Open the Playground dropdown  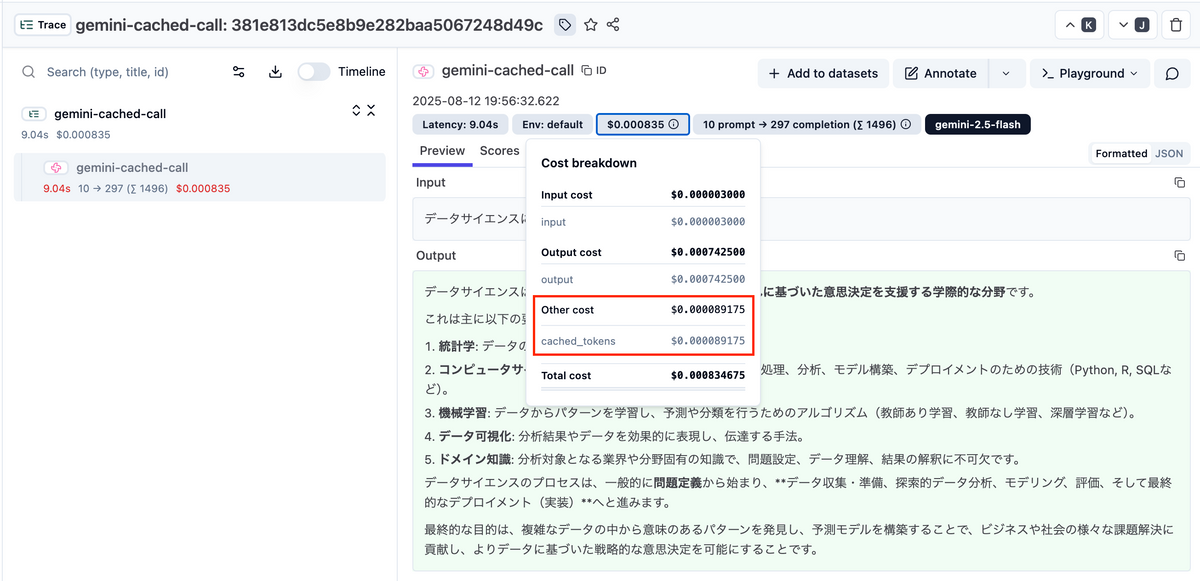(x=1090, y=73)
